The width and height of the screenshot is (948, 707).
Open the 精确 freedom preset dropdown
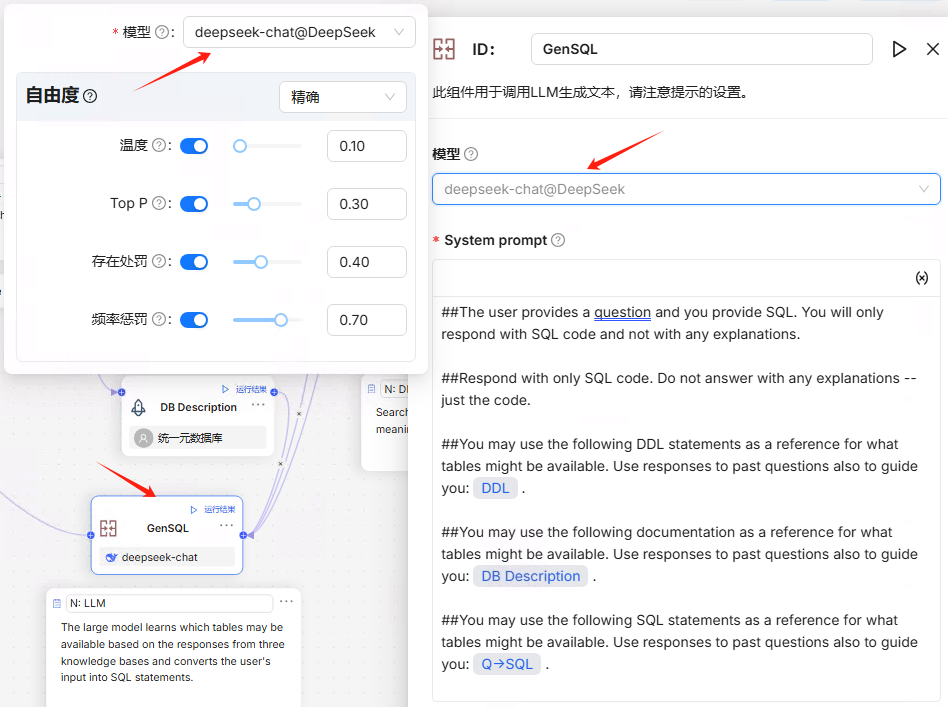tap(343, 97)
